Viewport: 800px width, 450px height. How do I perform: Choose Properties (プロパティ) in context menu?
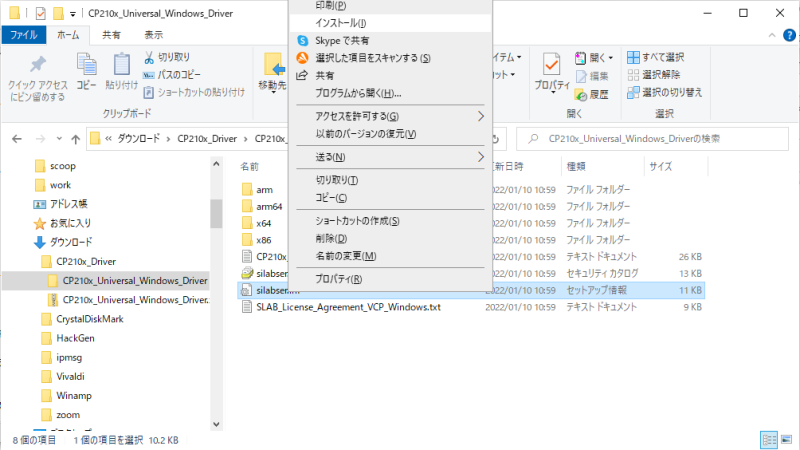tap(390, 279)
